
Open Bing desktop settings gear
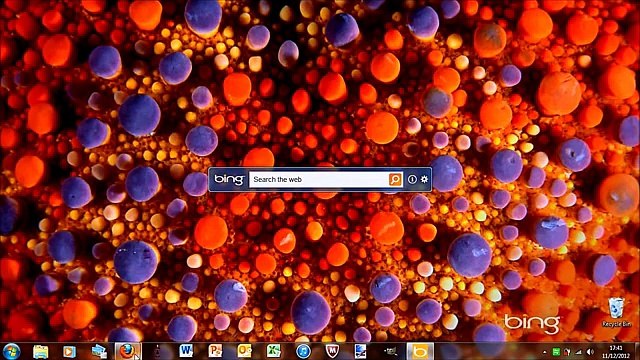click(424, 179)
